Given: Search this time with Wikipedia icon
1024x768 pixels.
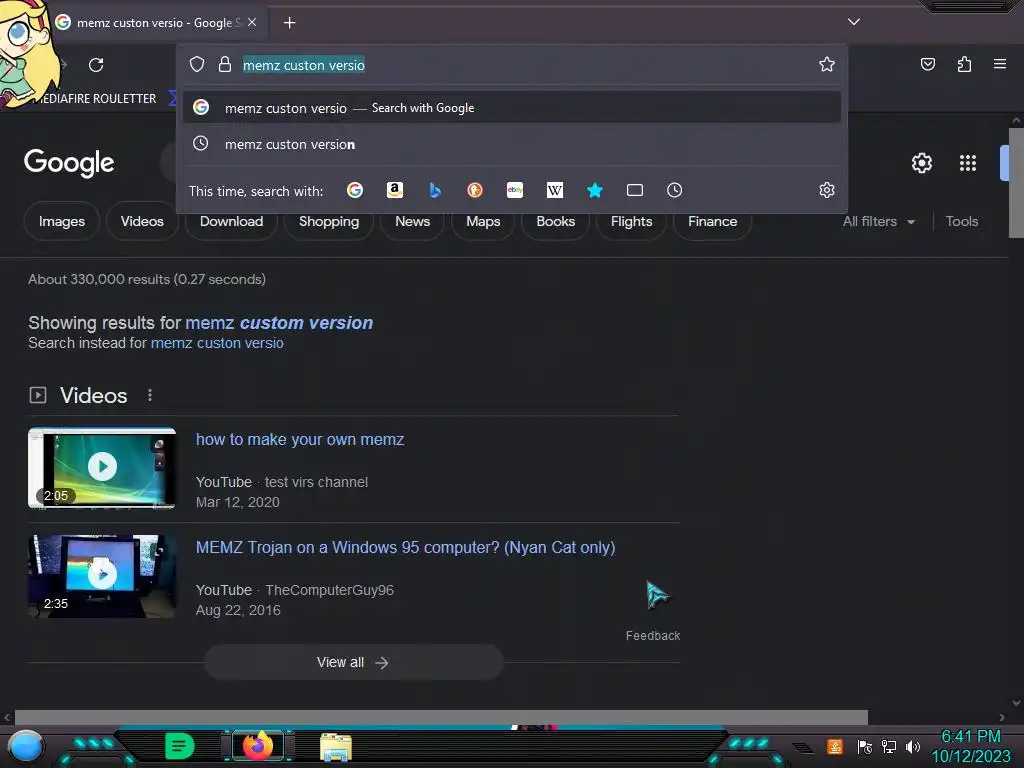Looking at the screenshot, I should [x=554, y=190].
